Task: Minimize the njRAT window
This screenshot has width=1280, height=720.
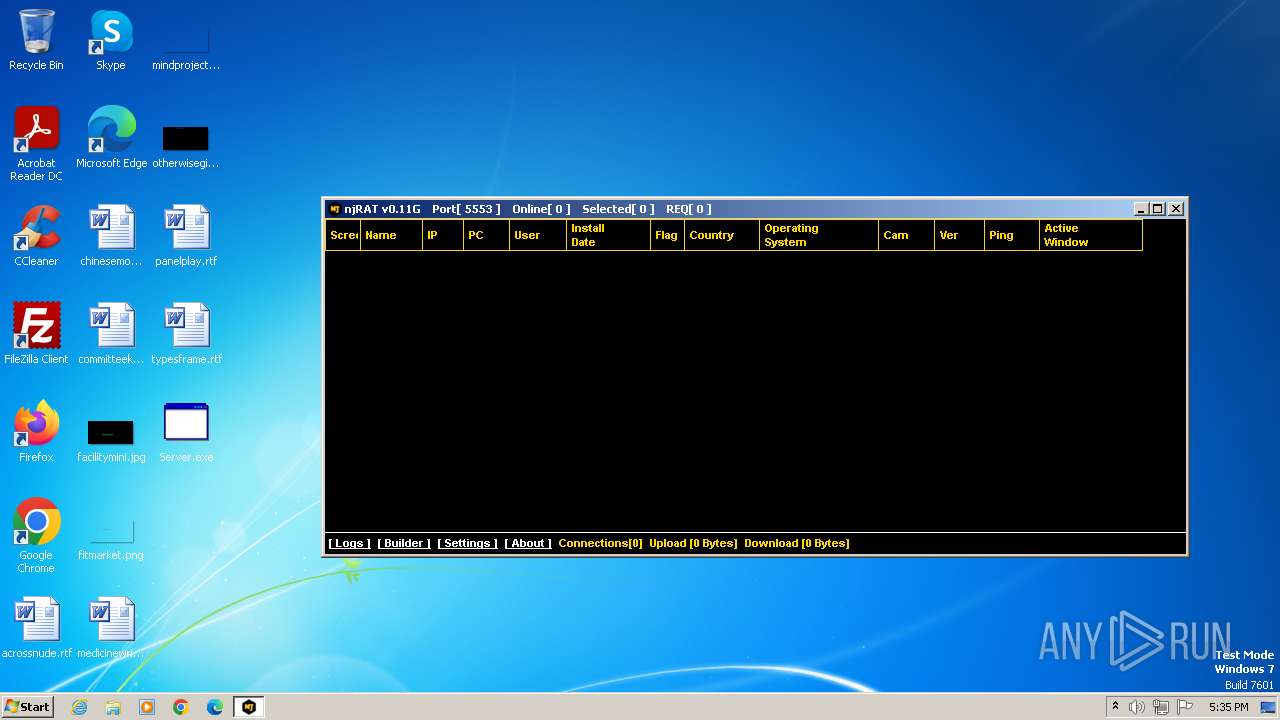Action: 1141,209
